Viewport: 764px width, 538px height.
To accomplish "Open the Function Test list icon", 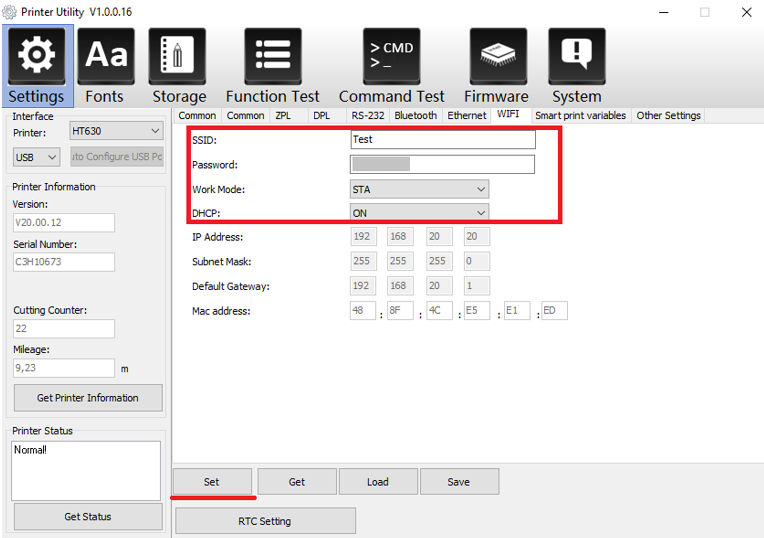I will (x=272, y=56).
